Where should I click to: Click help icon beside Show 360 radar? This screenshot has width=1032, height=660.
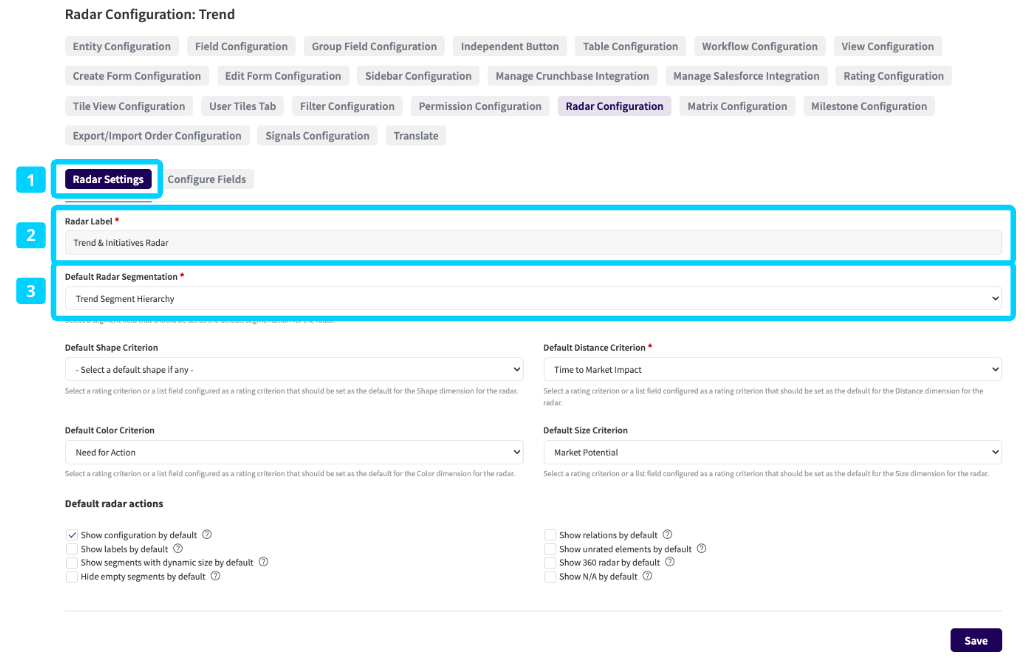point(670,562)
